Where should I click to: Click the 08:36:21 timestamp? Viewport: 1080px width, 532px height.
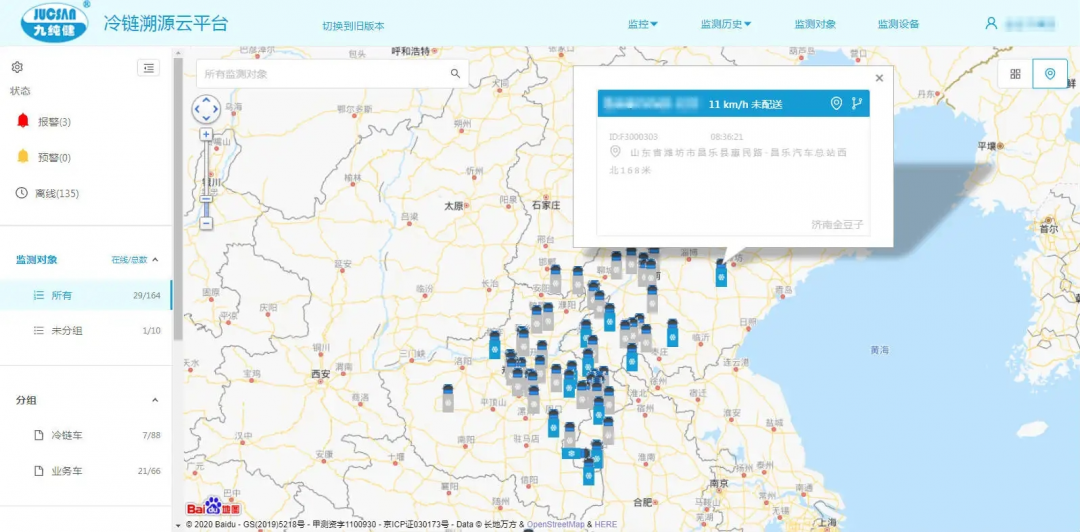click(x=727, y=137)
